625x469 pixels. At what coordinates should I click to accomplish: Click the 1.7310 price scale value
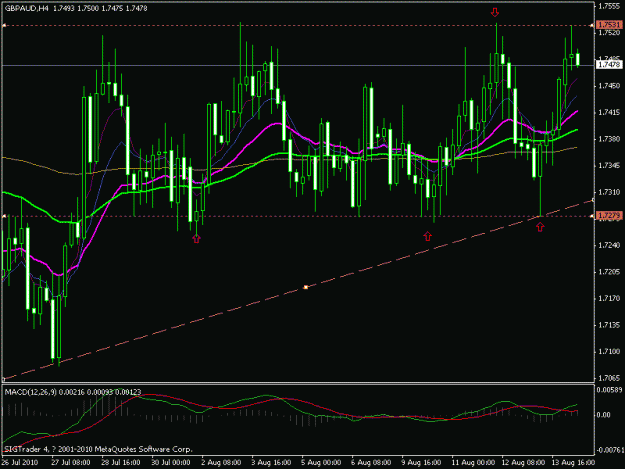click(x=609, y=192)
